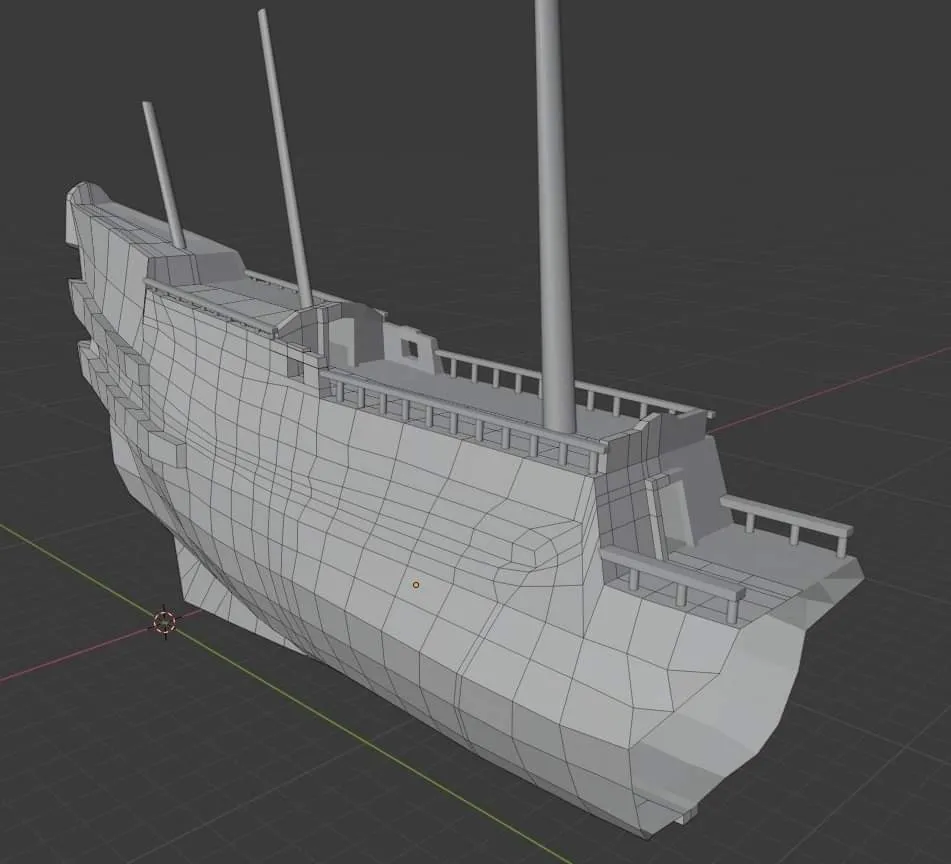Click the 3D cursor crosshair on the grid

click(x=164, y=621)
